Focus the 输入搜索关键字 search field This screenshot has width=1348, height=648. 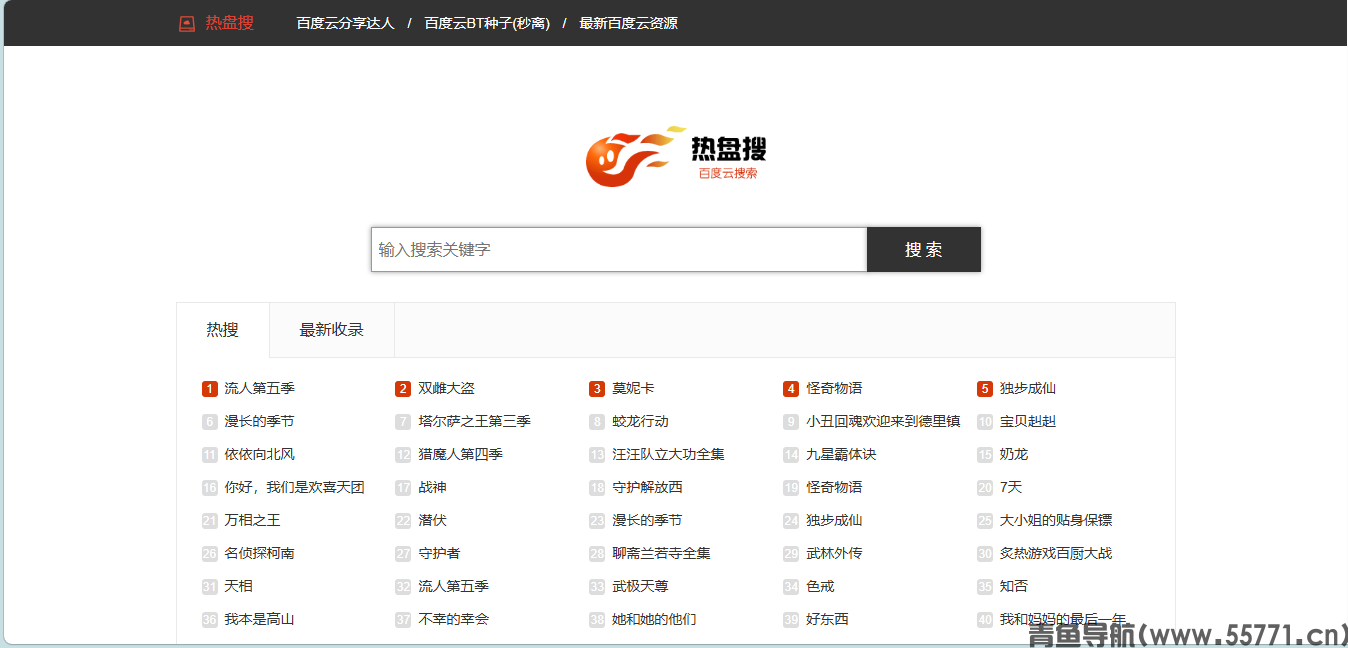pos(619,249)
